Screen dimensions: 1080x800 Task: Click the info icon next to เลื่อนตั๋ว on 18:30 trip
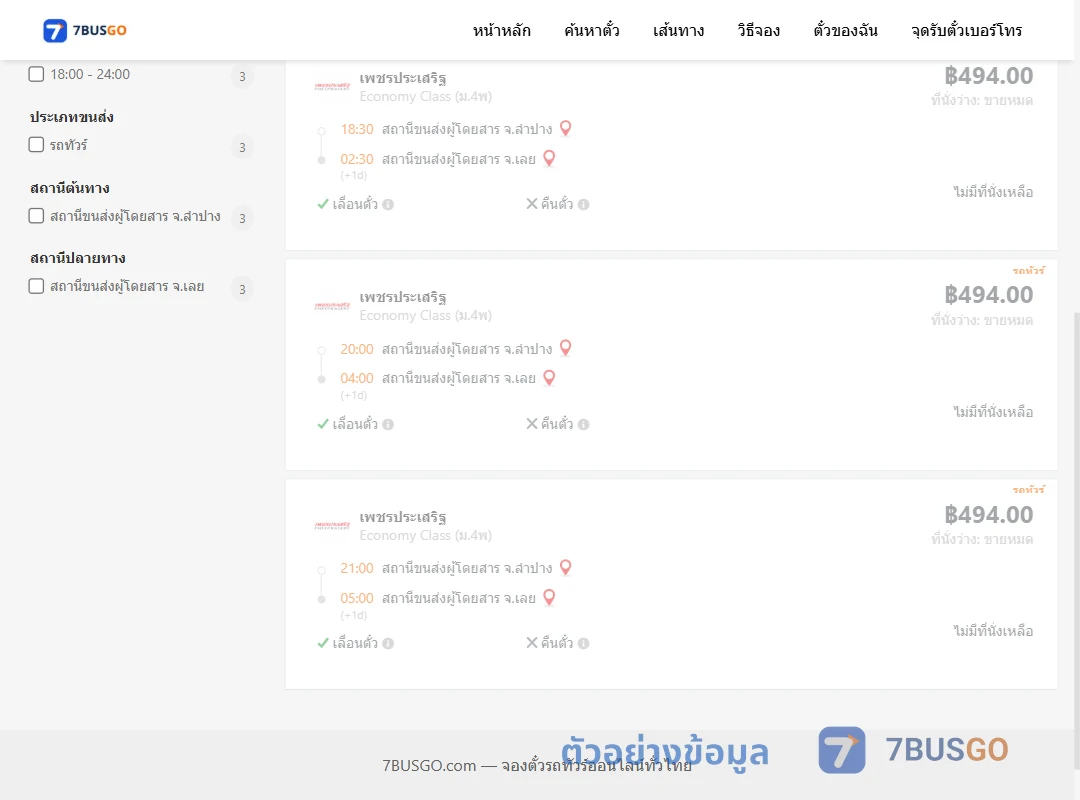[x=388, y=205]
